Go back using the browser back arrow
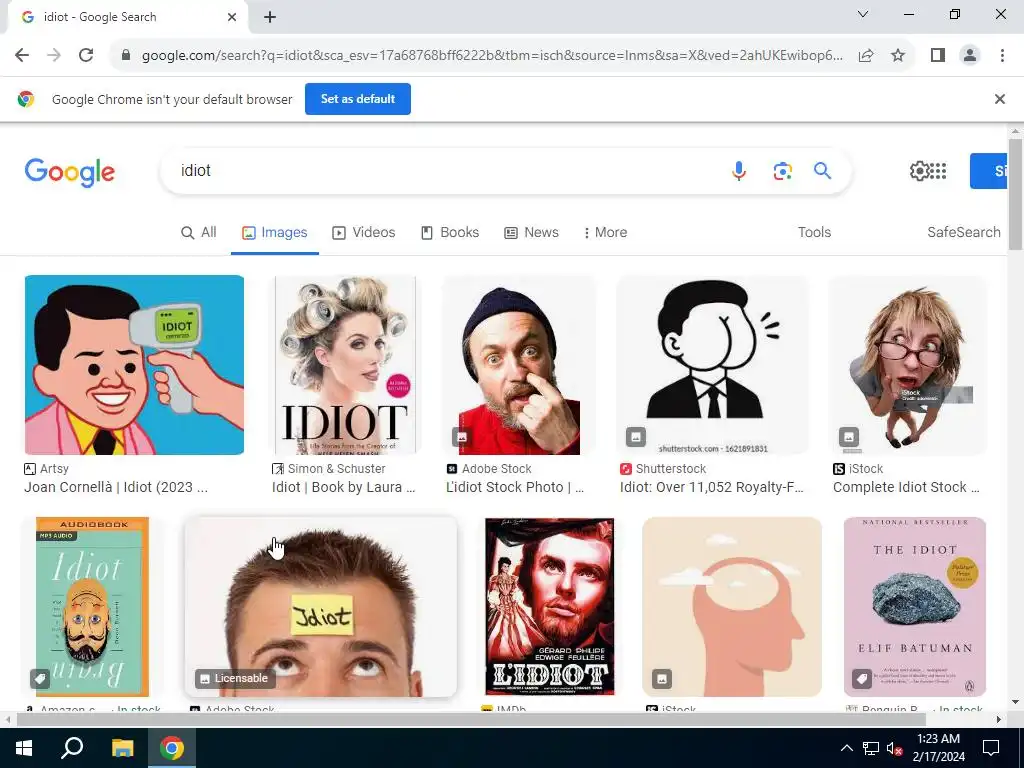 click(x=22, y=56)
